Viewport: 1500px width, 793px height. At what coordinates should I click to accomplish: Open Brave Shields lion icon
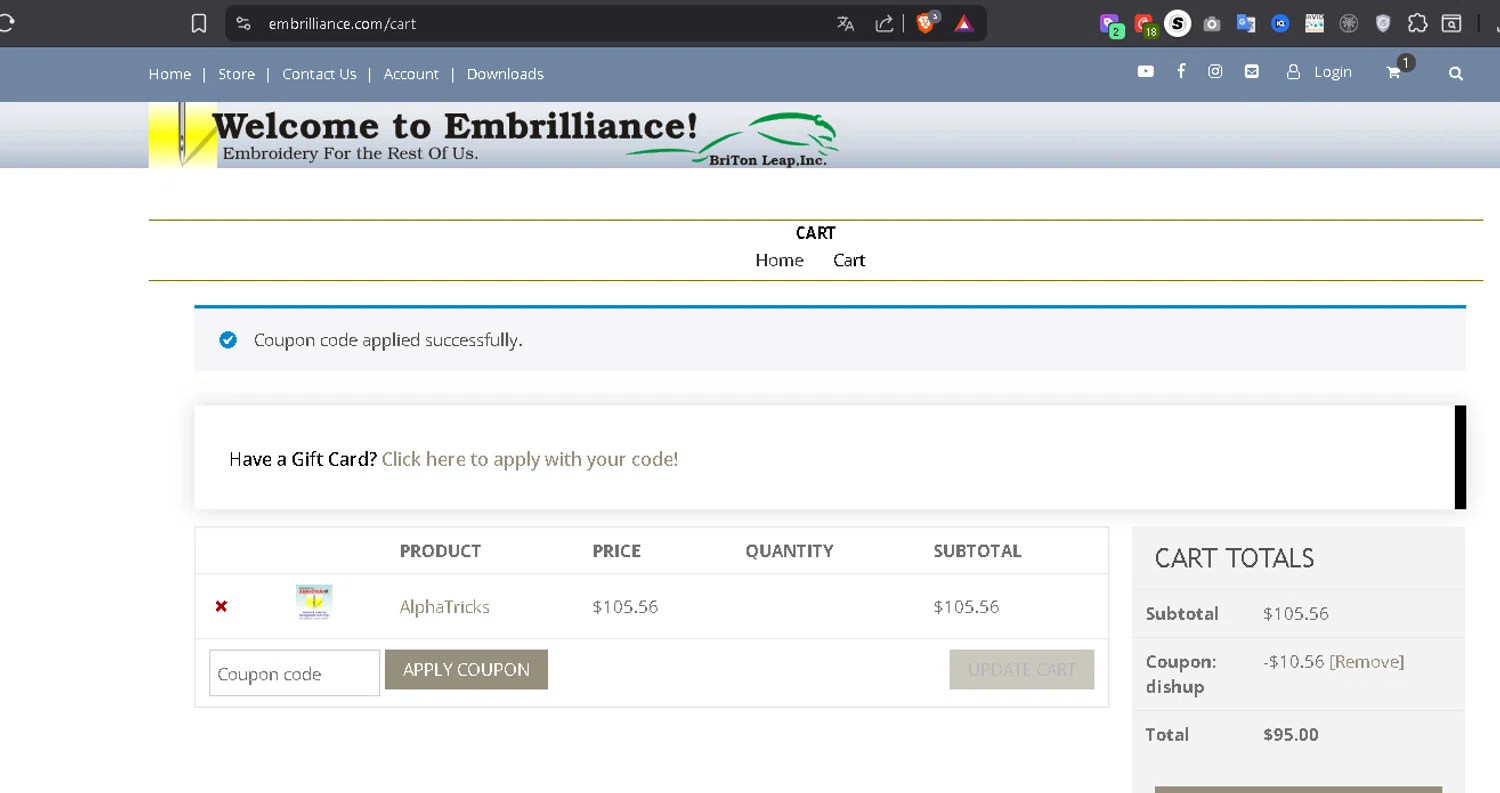pos(926,23)
